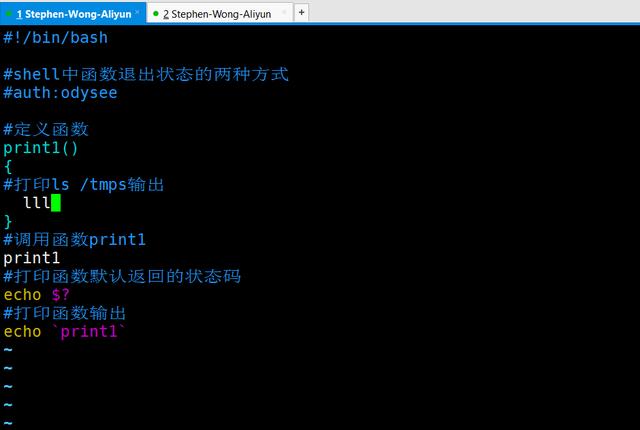Click the closing brace "}" line

(x=8, y=221)
